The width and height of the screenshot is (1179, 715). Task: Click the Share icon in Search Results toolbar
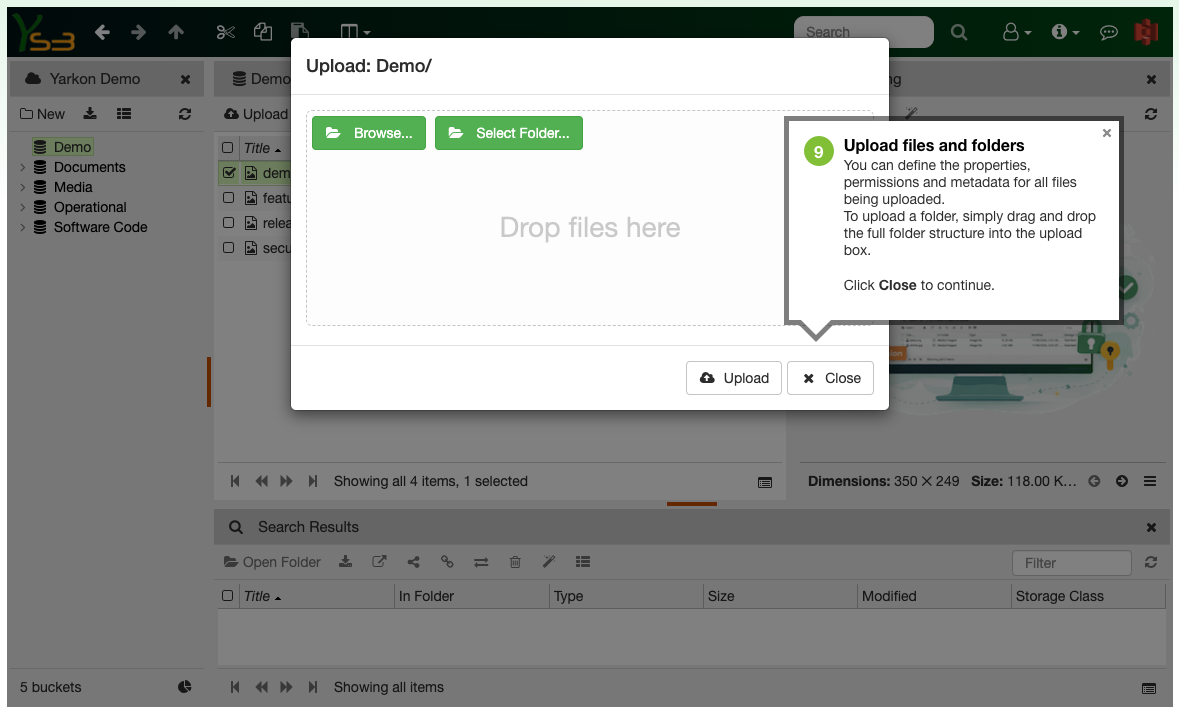(x=413, y=561)
